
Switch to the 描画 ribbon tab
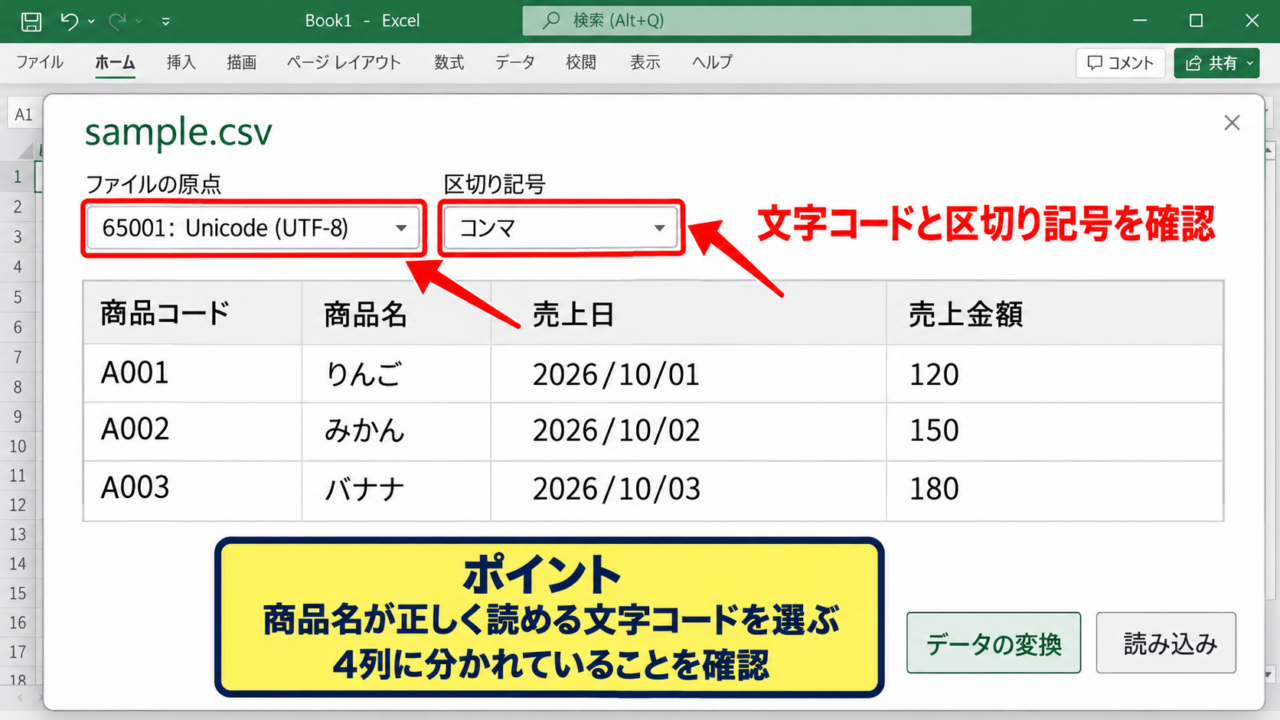(241, 62)
